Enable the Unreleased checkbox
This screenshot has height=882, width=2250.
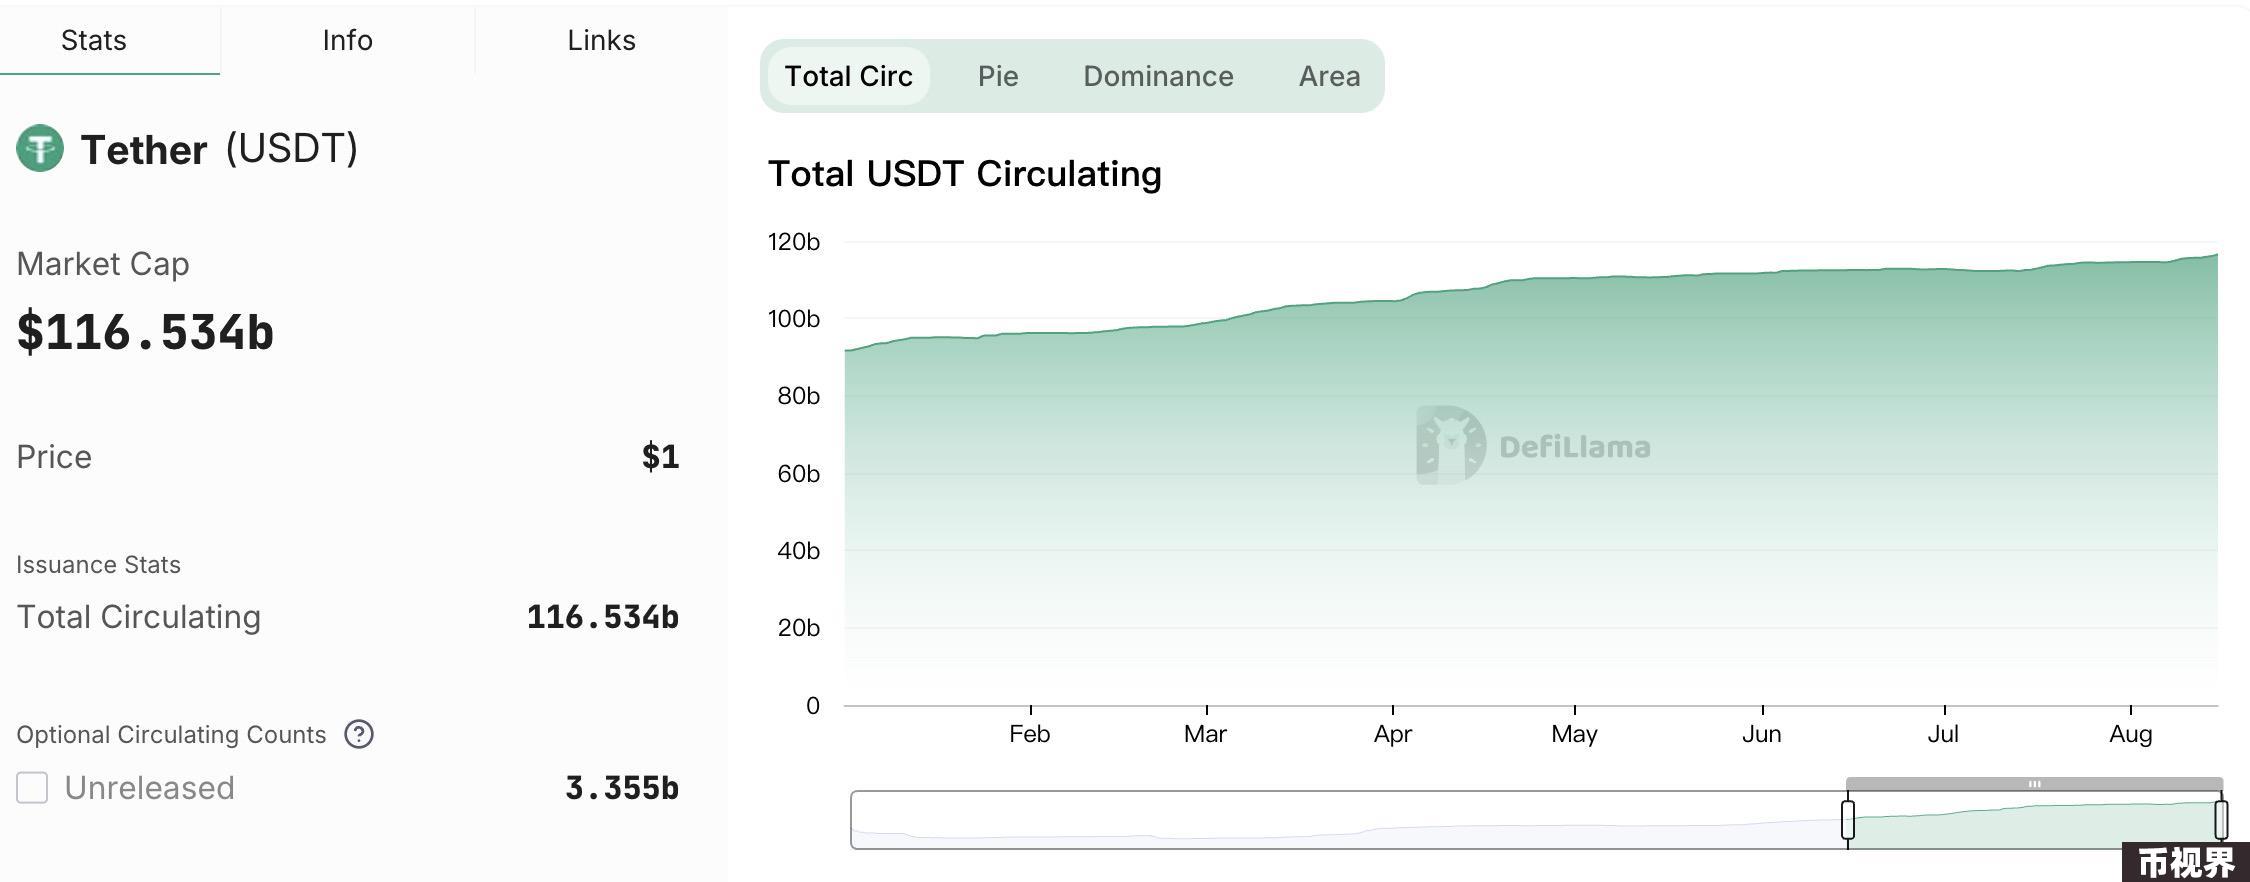coord(32,788)
